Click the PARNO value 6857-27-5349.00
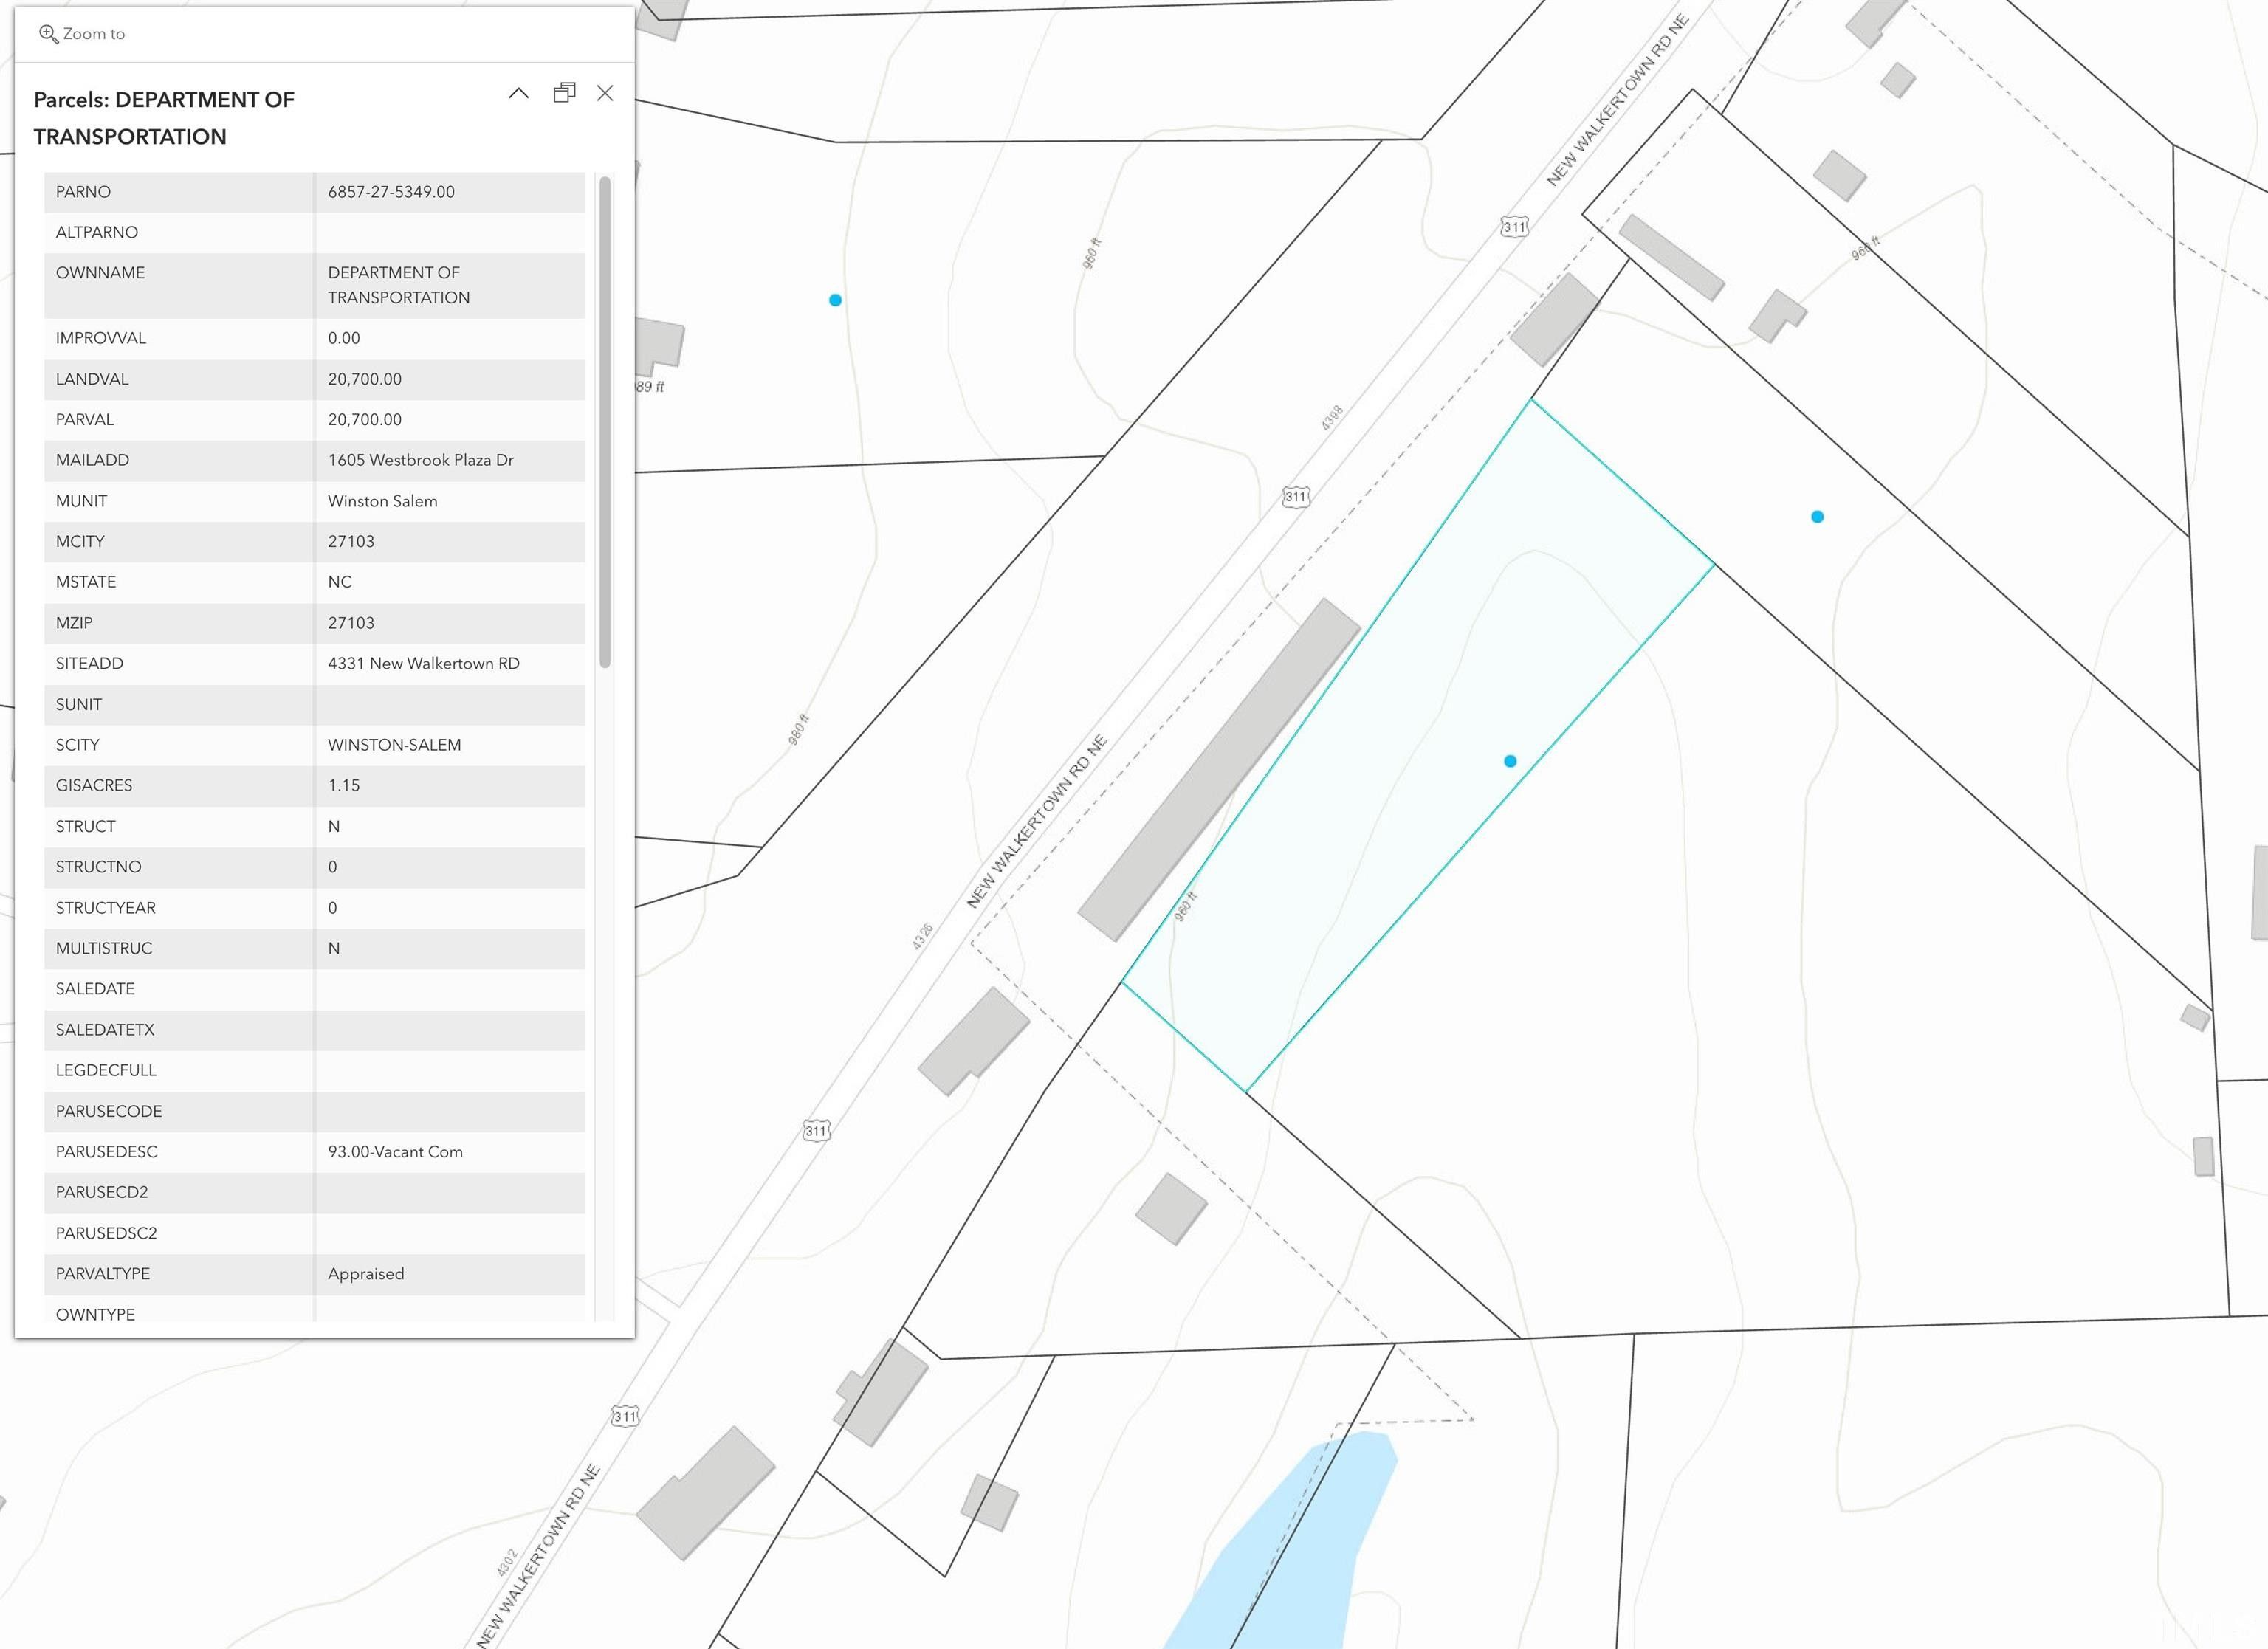This screenshot has width=2268, height=1649. 391,192
